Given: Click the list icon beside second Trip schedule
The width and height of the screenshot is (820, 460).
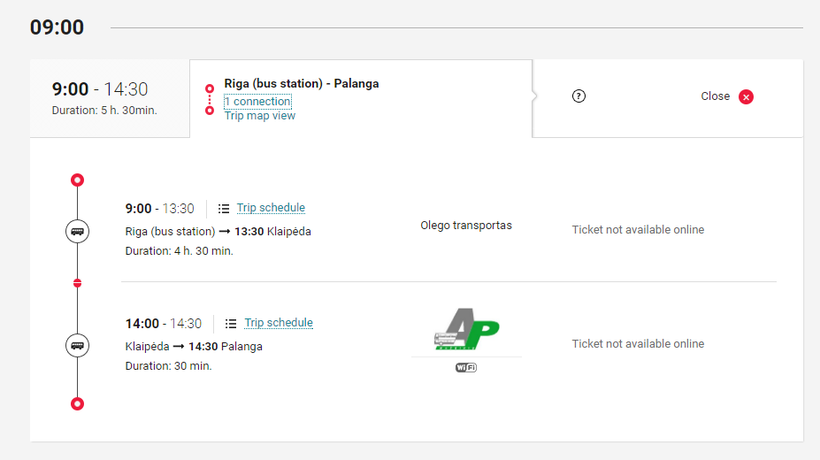Looking at the screenshot, I should point(231,323).
